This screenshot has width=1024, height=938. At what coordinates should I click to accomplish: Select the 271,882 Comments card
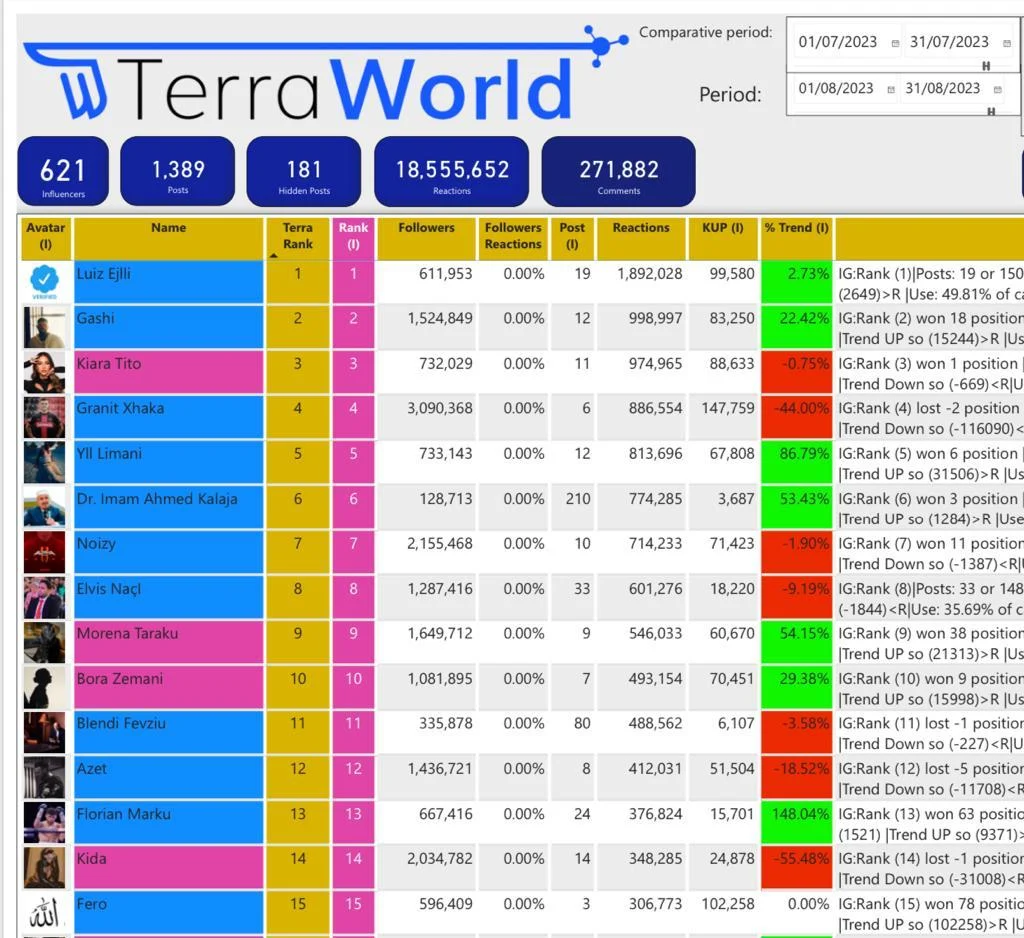[618, 171]
